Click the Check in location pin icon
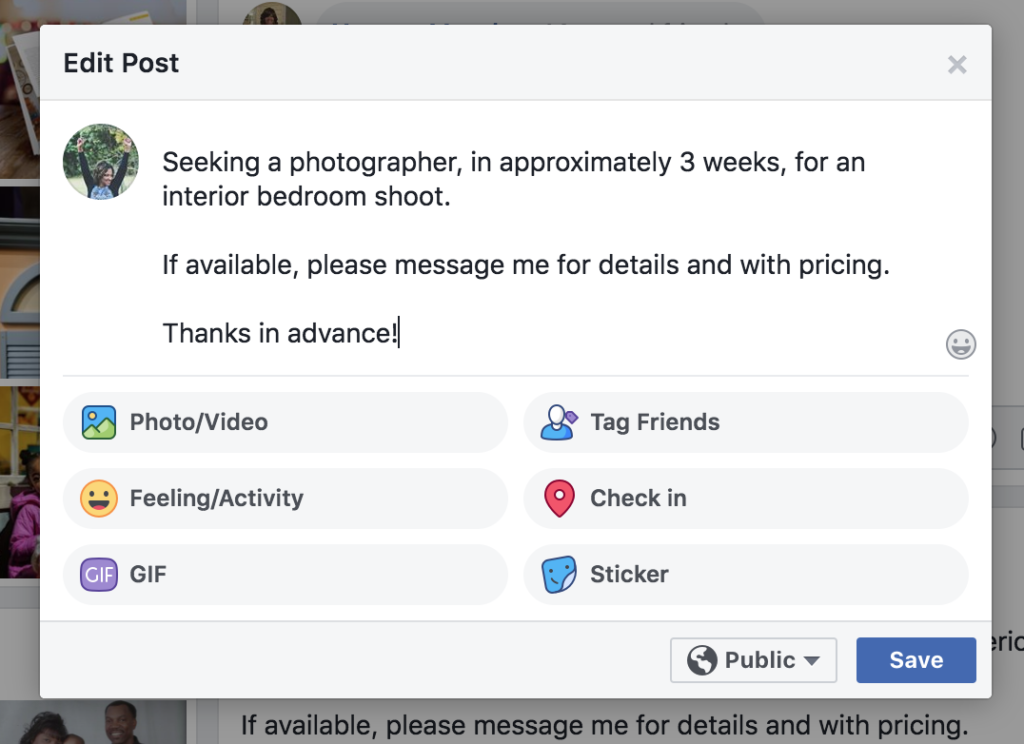This screenshot has height=744, width=1024. 559,498
